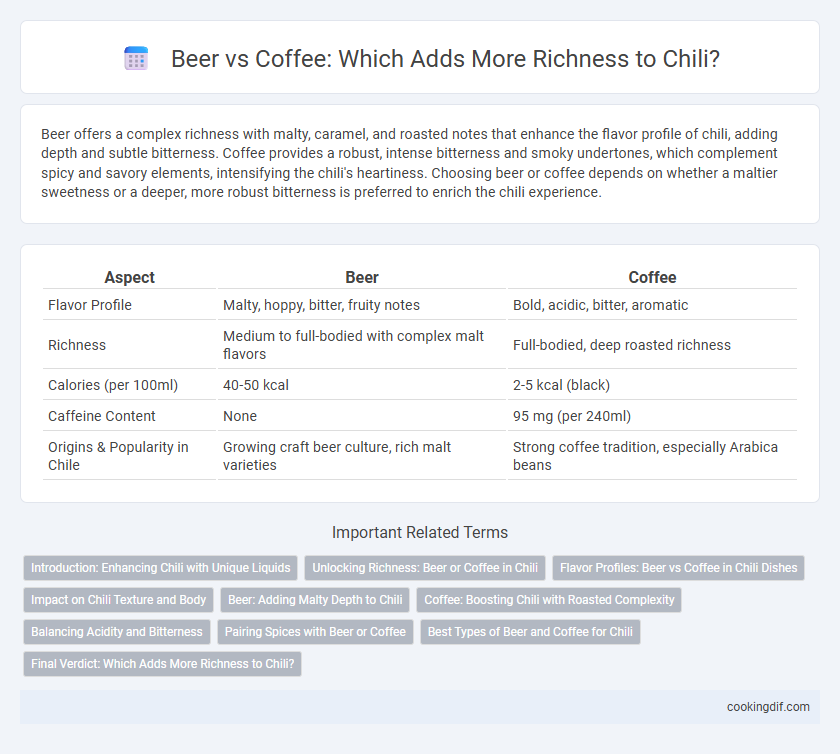This screenshot has height=754, width=840.
Task: Click 'Final Verdict: Which Adds More Richness to Chili?'
Action: pyautogui.click(x=162, y=663)
